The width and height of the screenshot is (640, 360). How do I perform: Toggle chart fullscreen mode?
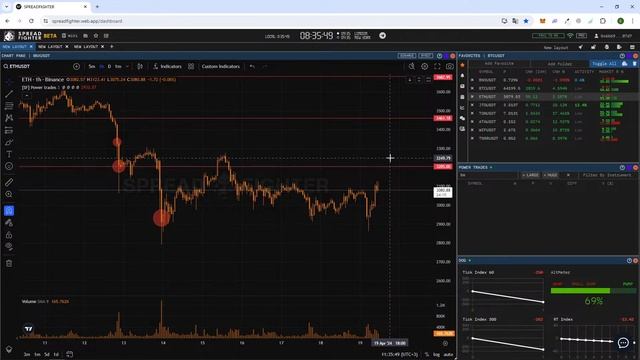[437, 66]
